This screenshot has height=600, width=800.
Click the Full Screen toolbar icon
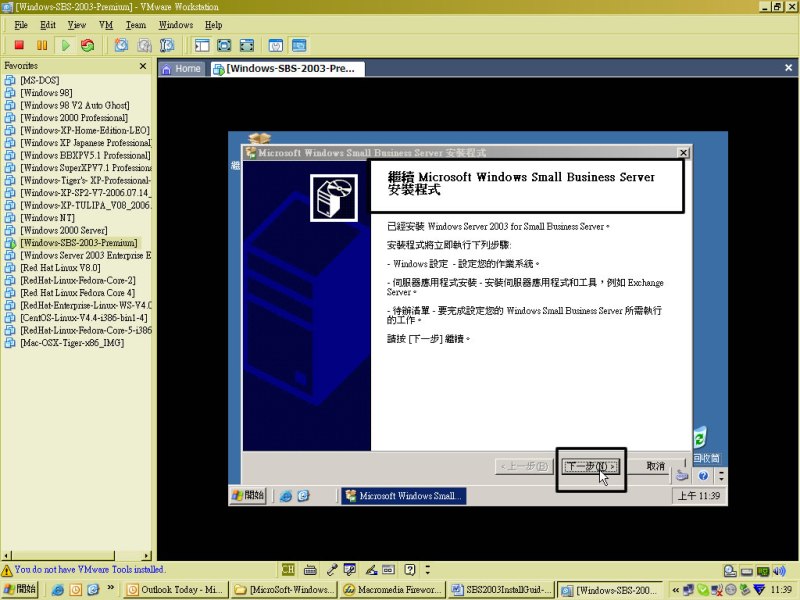[x=224, y=45]
